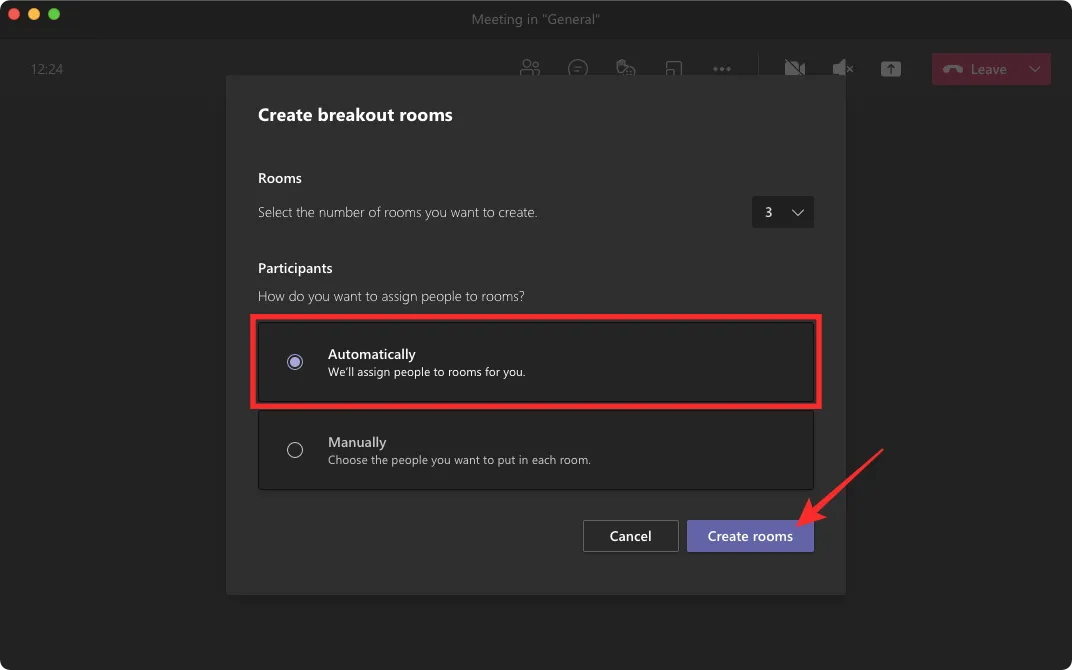Image resolution: width=1072 pixels, height=670 pixels.
Task: Enable automatic room assignment option
Action: 295,362
